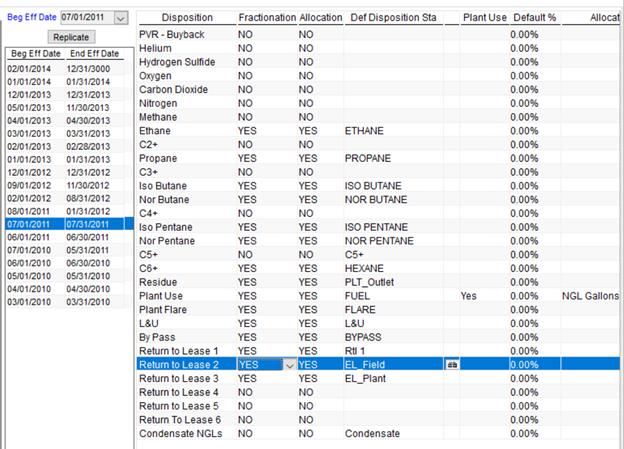Open Fractionation dropdown for Return to Lease 2

pos(290,366)
